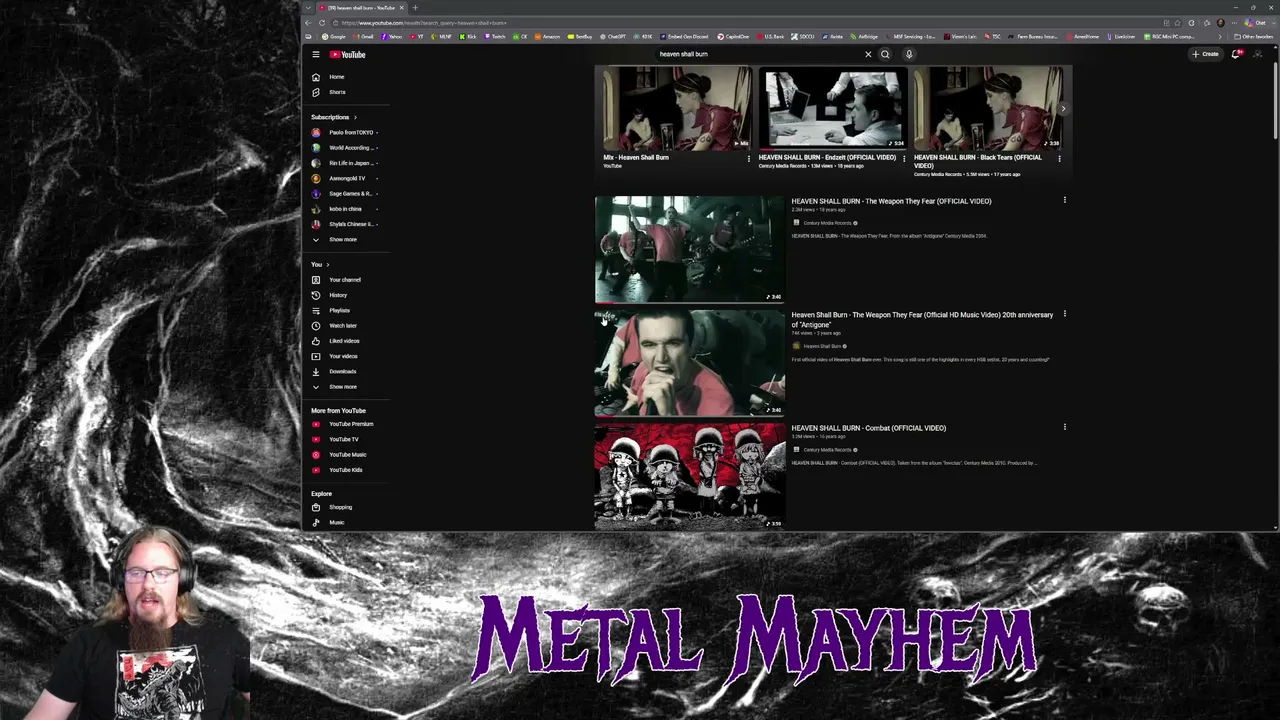Start voice search with the microphone

click(909, 54)
